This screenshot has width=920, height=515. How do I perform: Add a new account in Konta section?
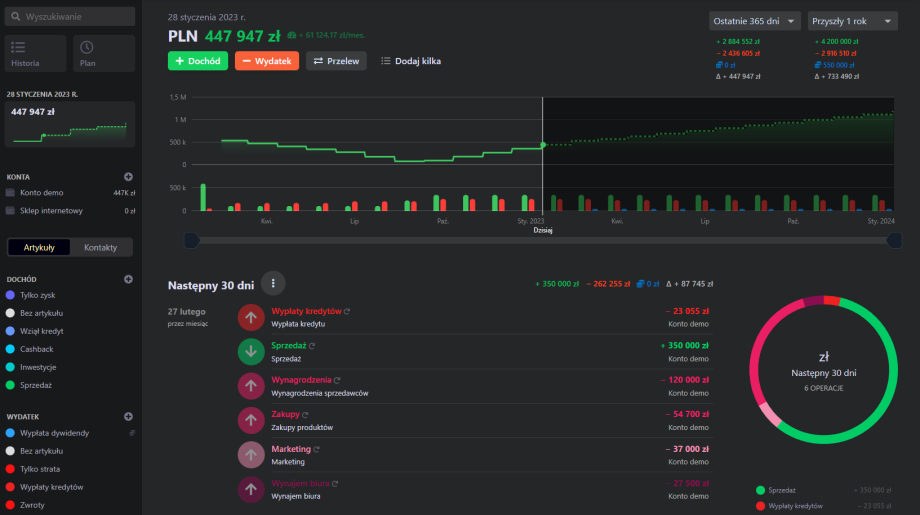[128, 176]
